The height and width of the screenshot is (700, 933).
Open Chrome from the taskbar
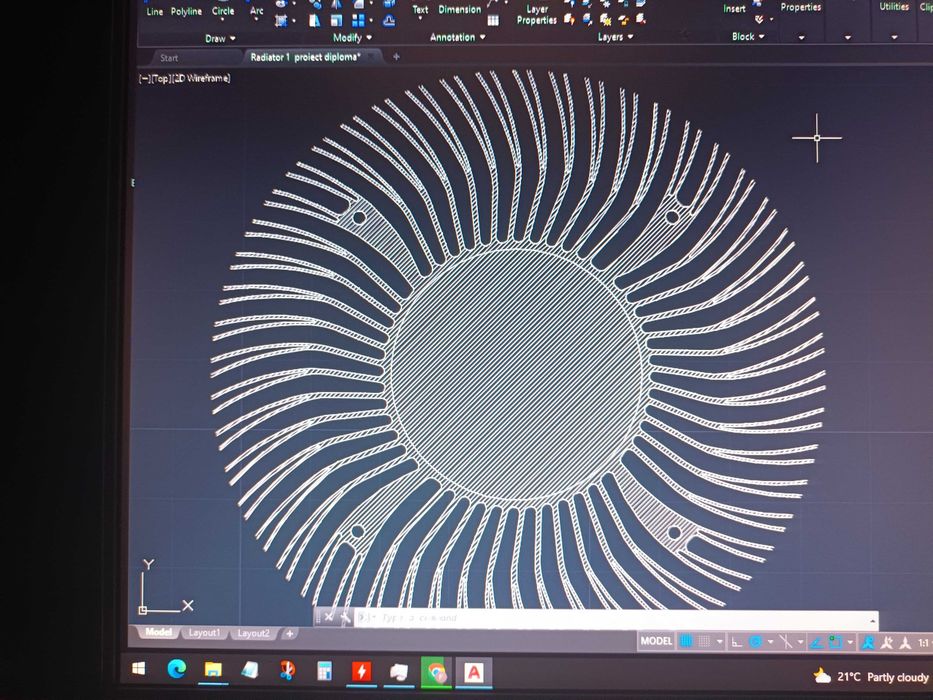click(x=436, y=673)
